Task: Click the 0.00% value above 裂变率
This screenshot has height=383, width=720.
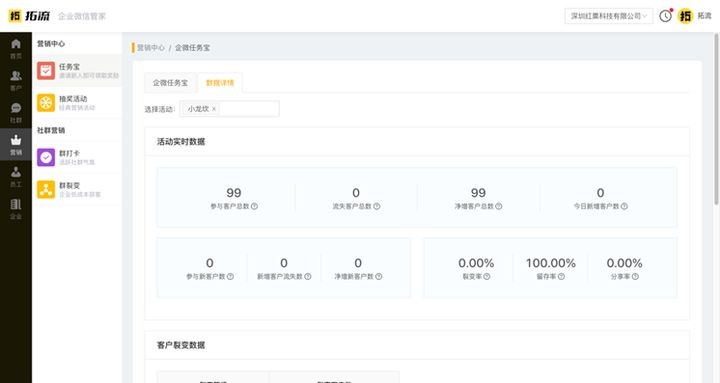Action: tap(476, 263)
